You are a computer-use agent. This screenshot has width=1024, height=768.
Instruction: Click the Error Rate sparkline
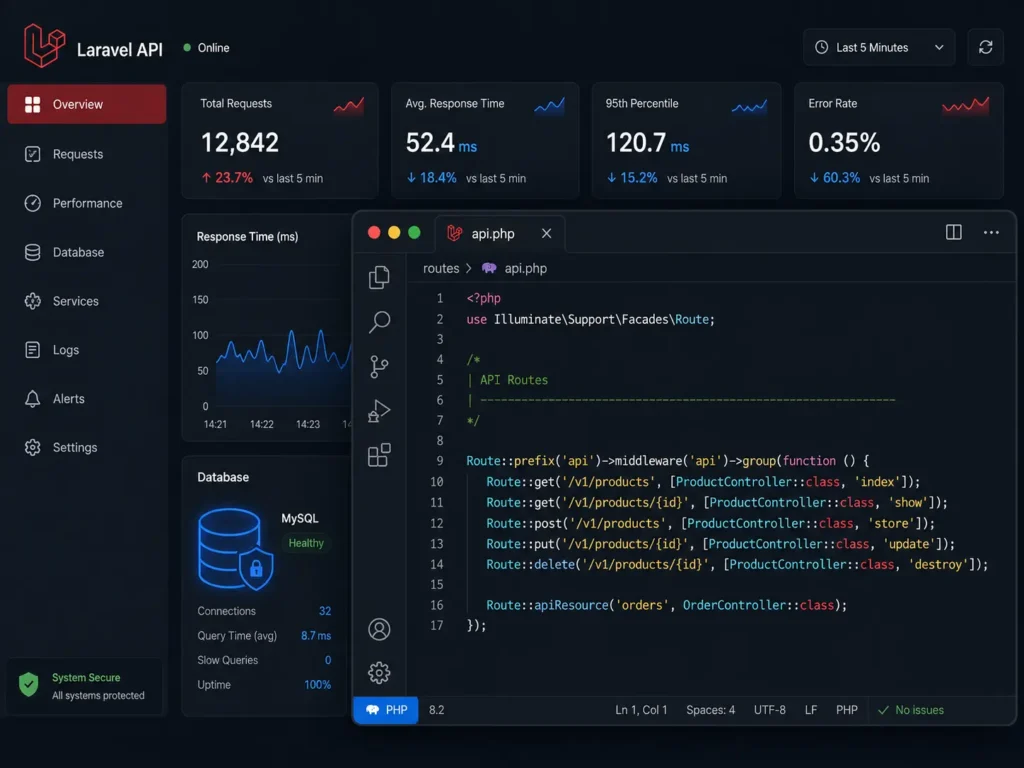pyautogui.click(x=965, y=105)
